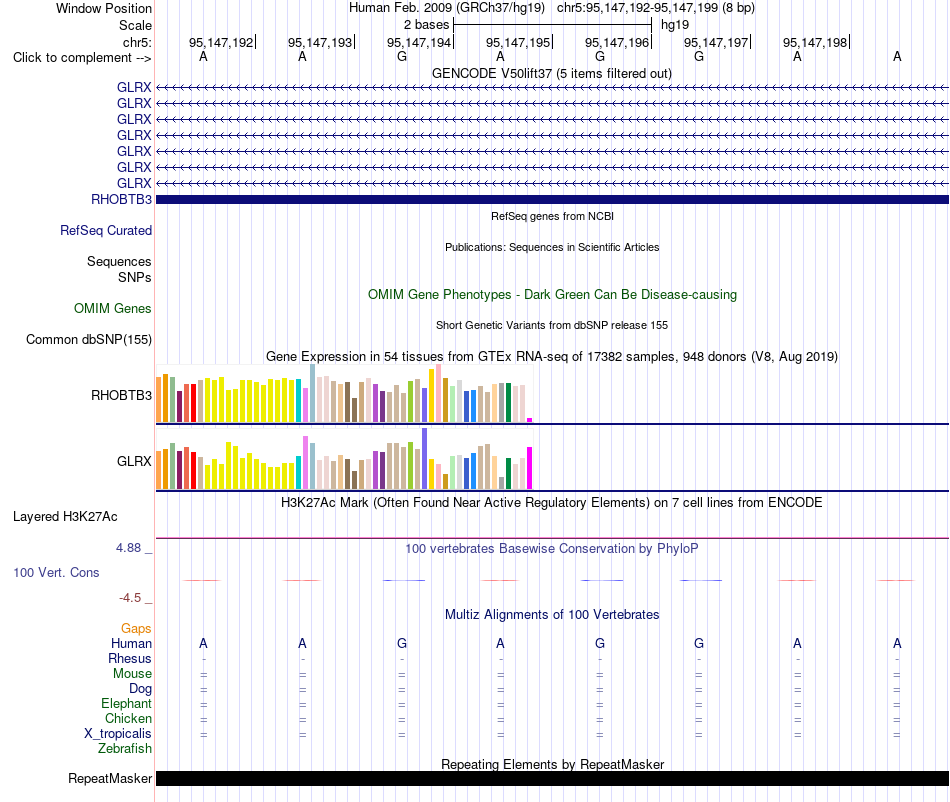
Task: Click 'RefSeq genes from NCBI' title
Action: point(552,216)
